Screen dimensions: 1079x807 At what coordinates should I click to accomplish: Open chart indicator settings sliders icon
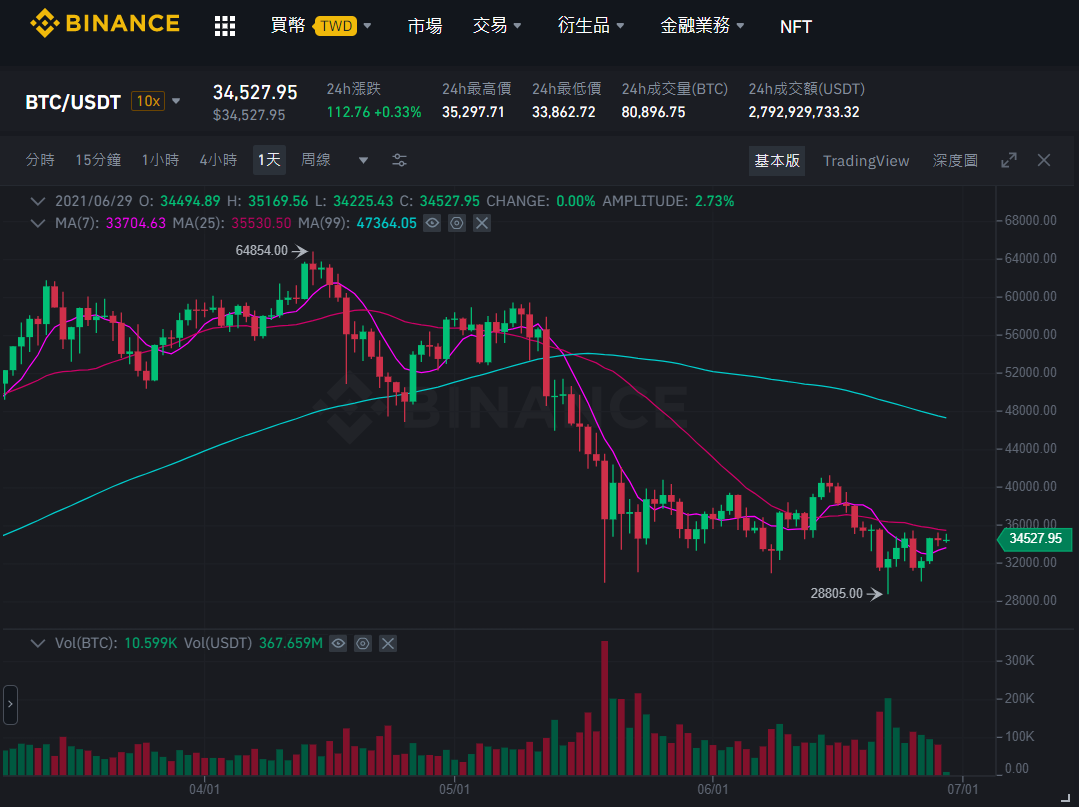(x=399, y=160)
